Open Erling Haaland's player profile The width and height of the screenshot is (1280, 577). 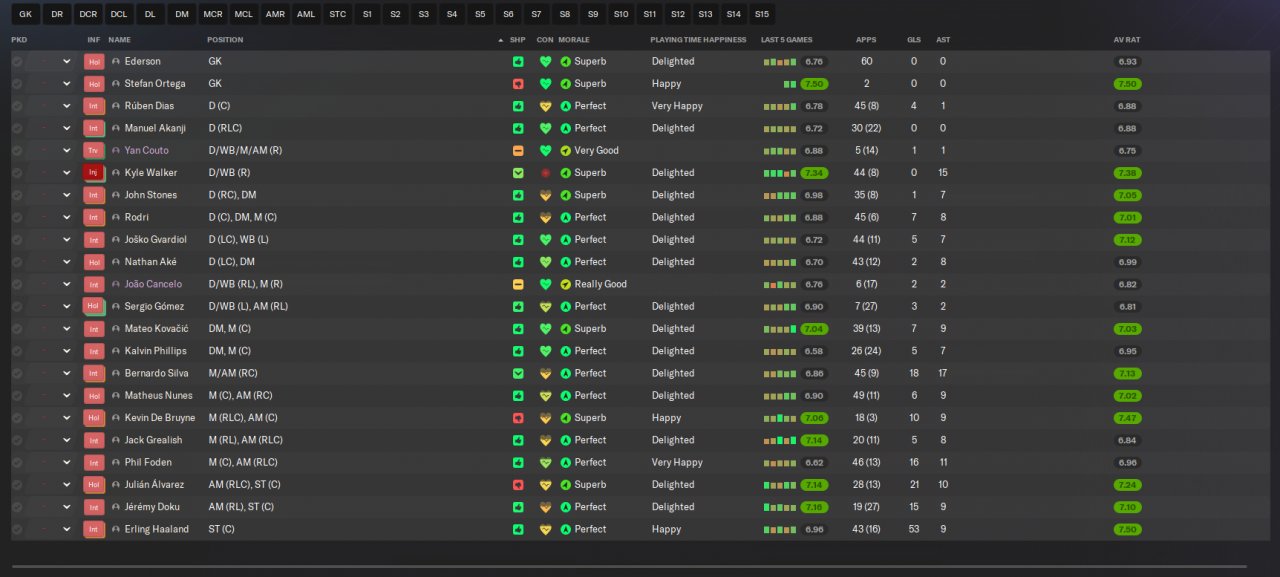pyautogui.click(x=157, y=529)
